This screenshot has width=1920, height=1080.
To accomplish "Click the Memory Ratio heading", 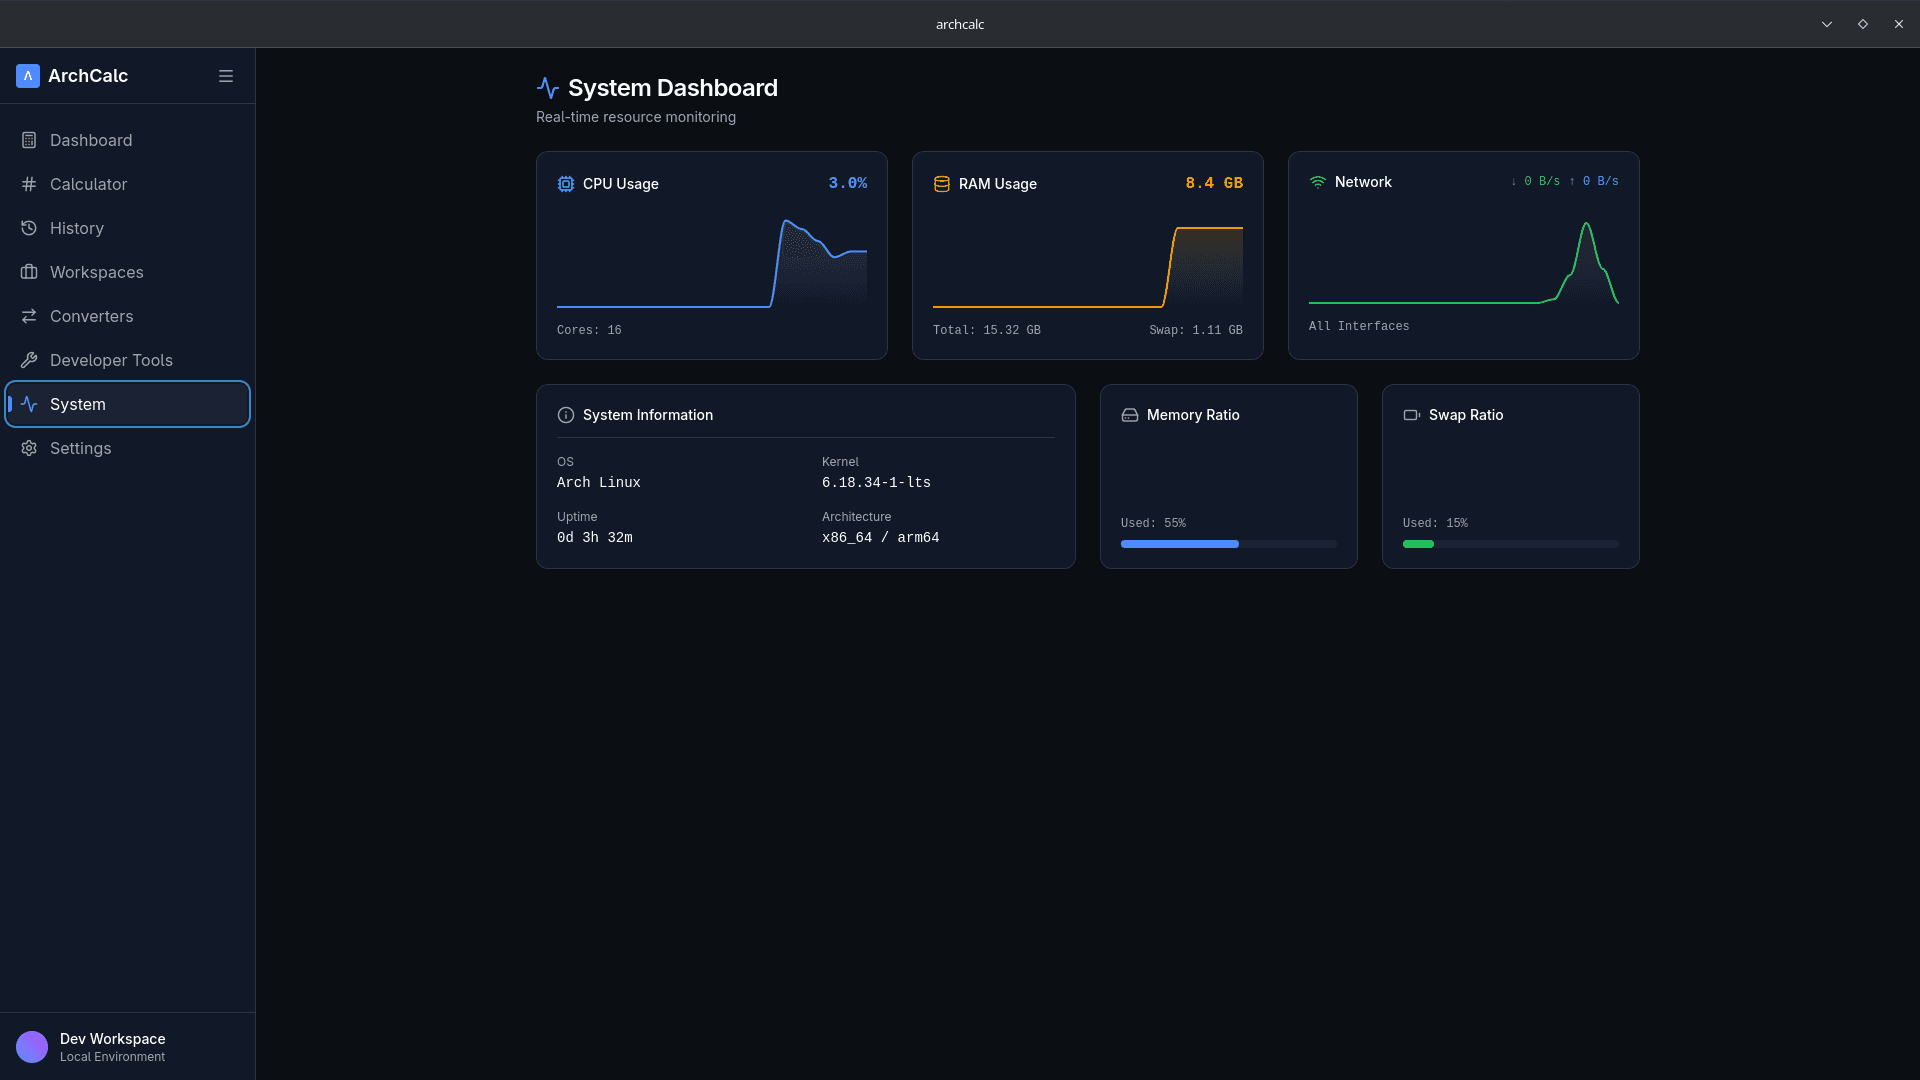I will click(1193, 415).
